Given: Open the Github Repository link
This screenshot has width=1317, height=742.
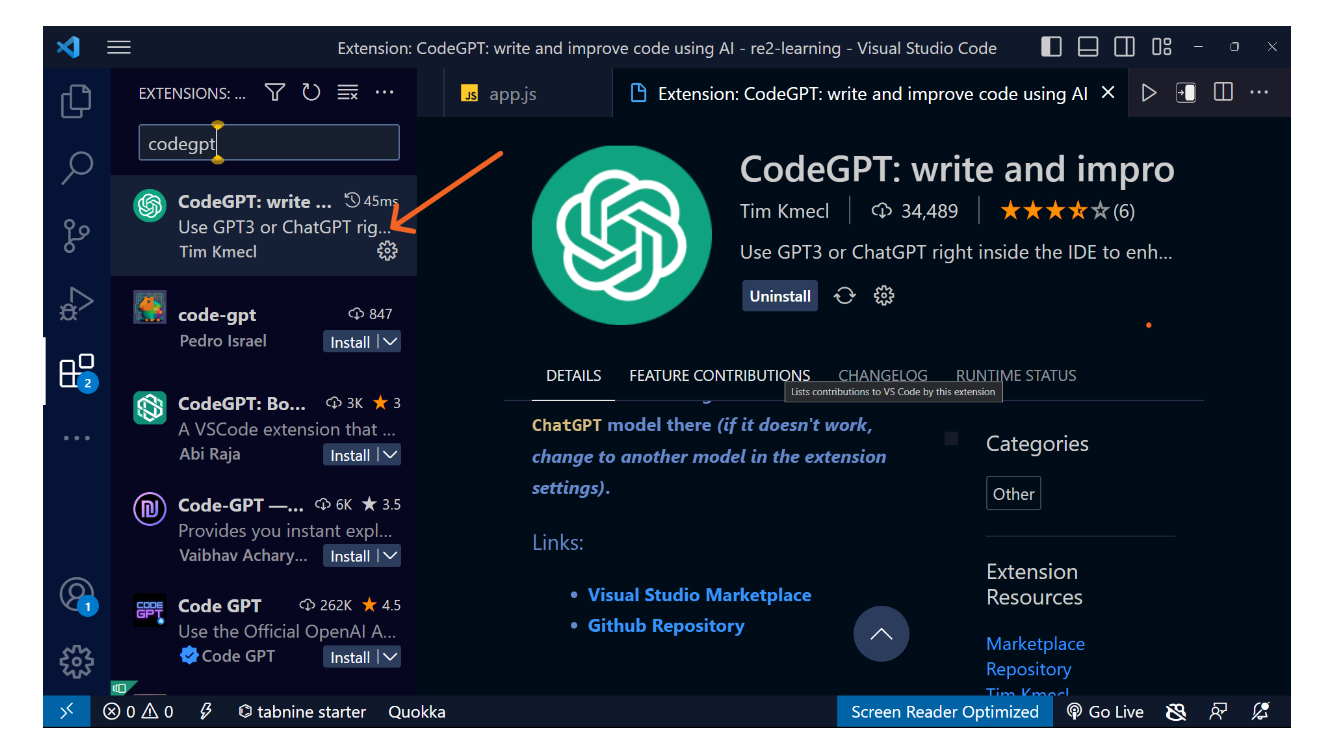Looking at the screenshot, I should tap(666, 626).
